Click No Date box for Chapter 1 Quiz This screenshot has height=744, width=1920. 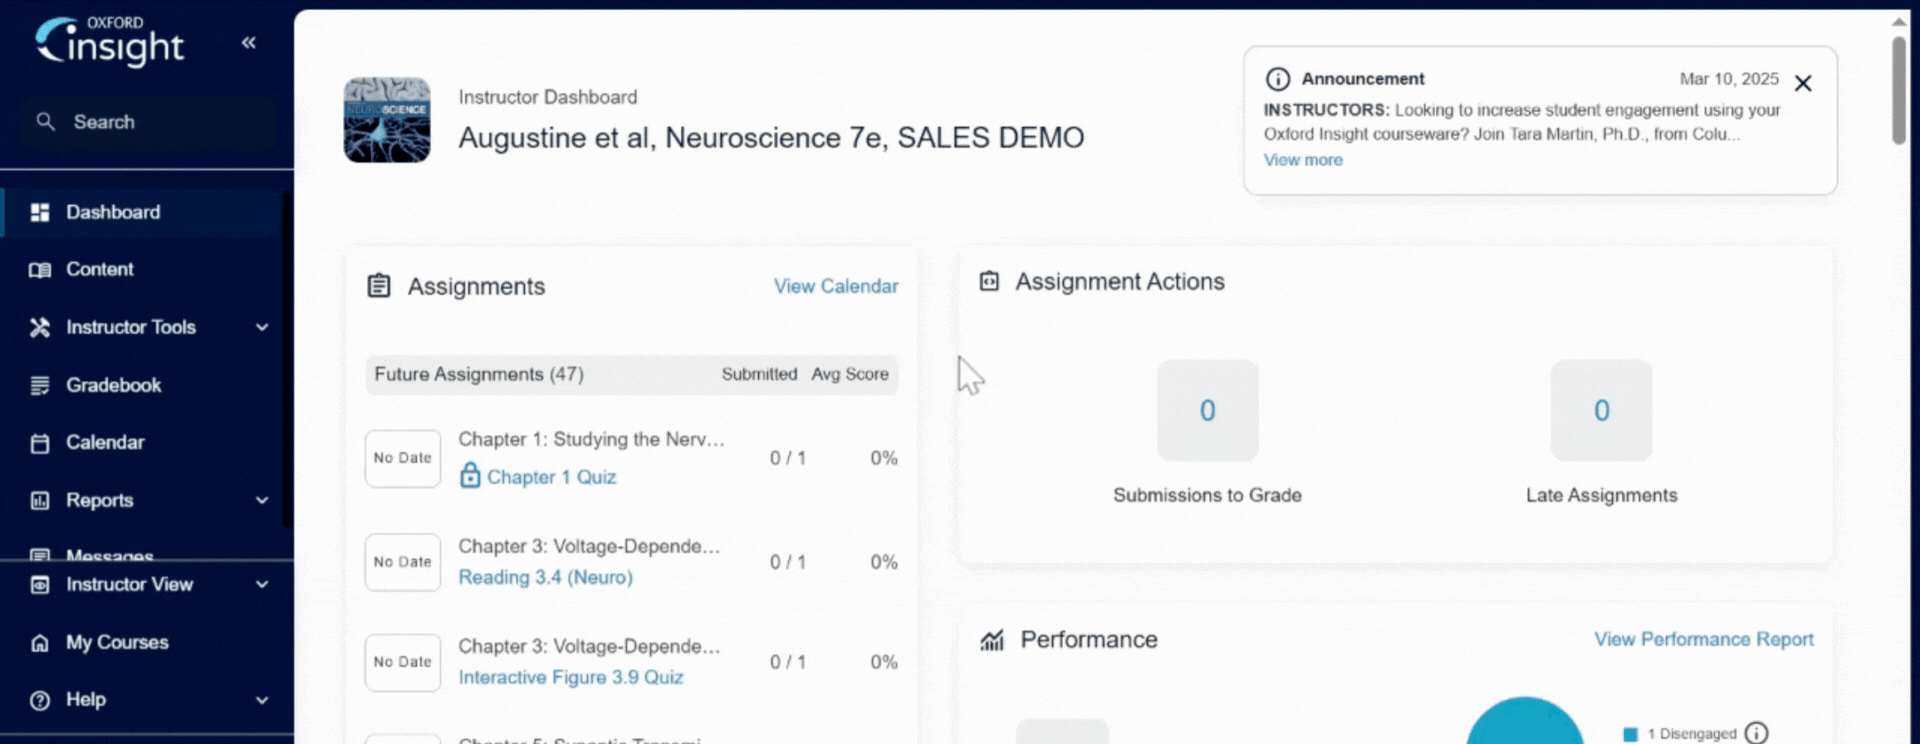[x=403, y=459]
